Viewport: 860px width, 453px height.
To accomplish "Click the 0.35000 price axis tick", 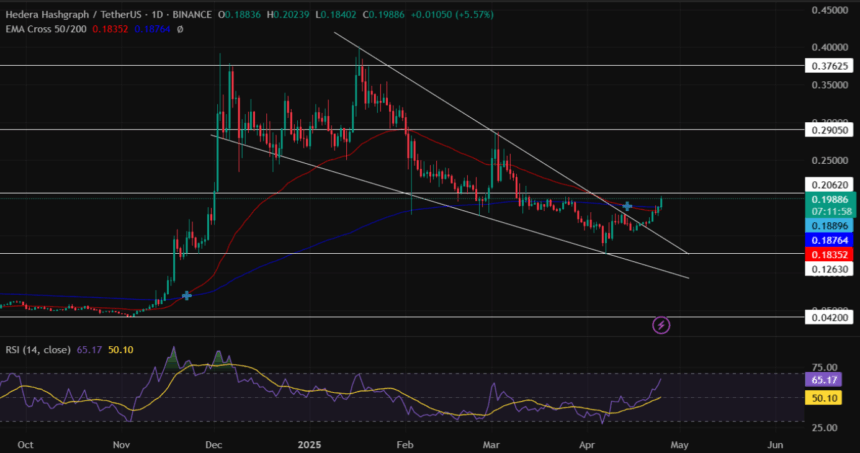I will click(x=829, y=85).
